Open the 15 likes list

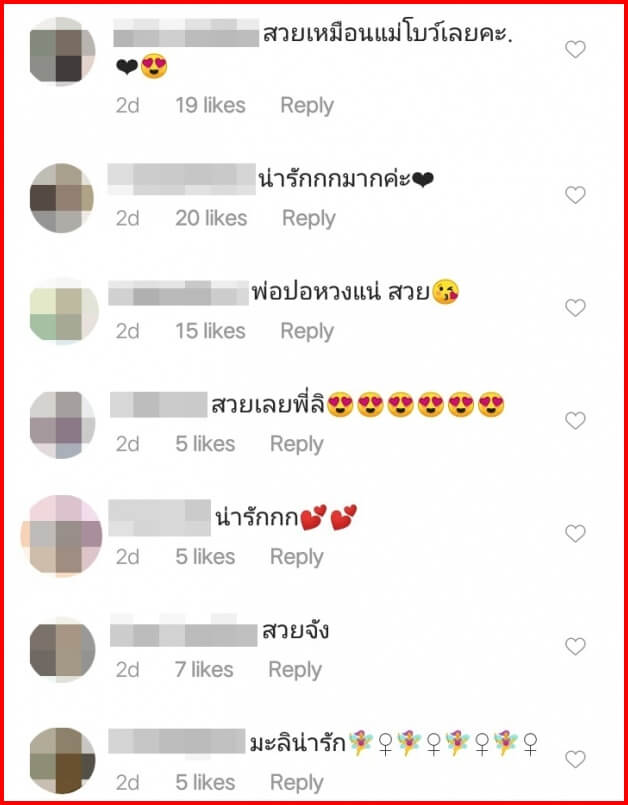(211, 331)
